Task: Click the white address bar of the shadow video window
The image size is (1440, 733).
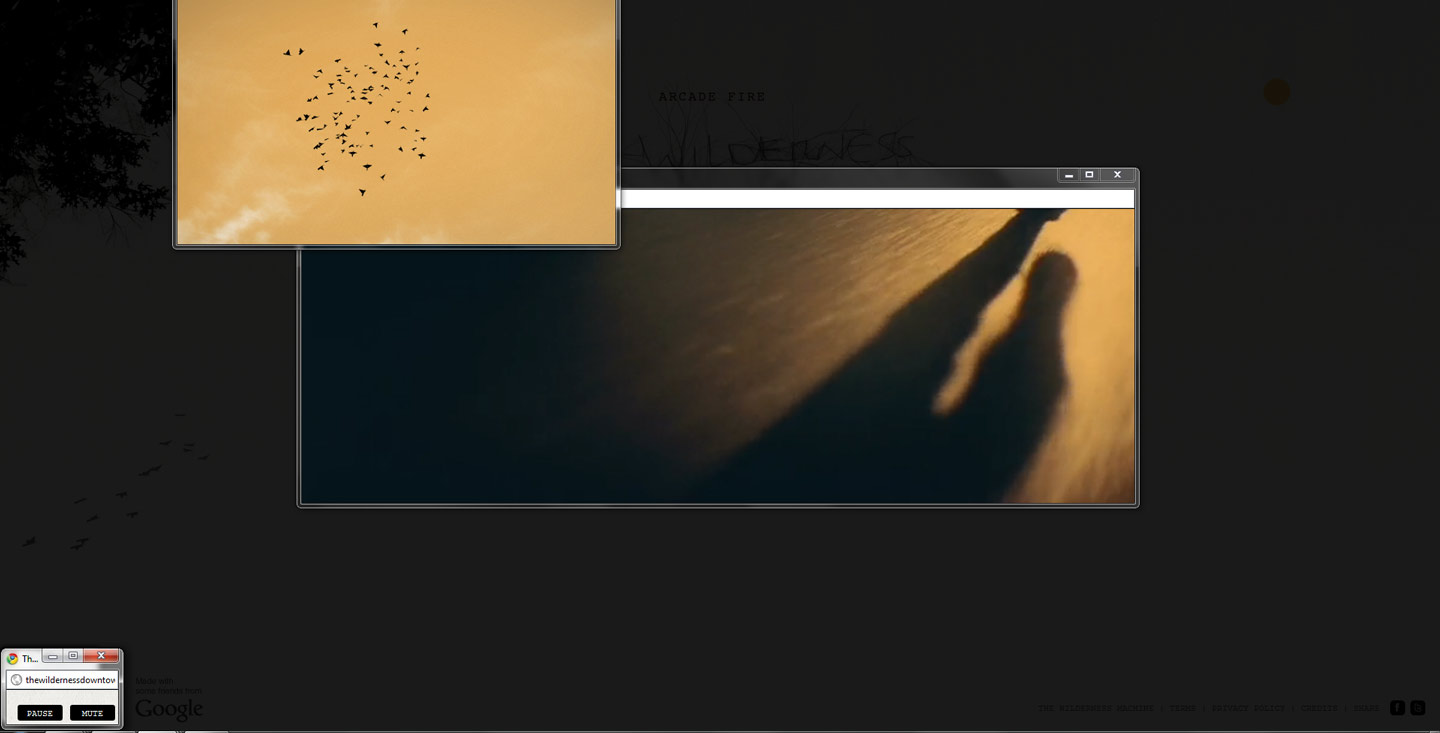Action: pos(877,199)
